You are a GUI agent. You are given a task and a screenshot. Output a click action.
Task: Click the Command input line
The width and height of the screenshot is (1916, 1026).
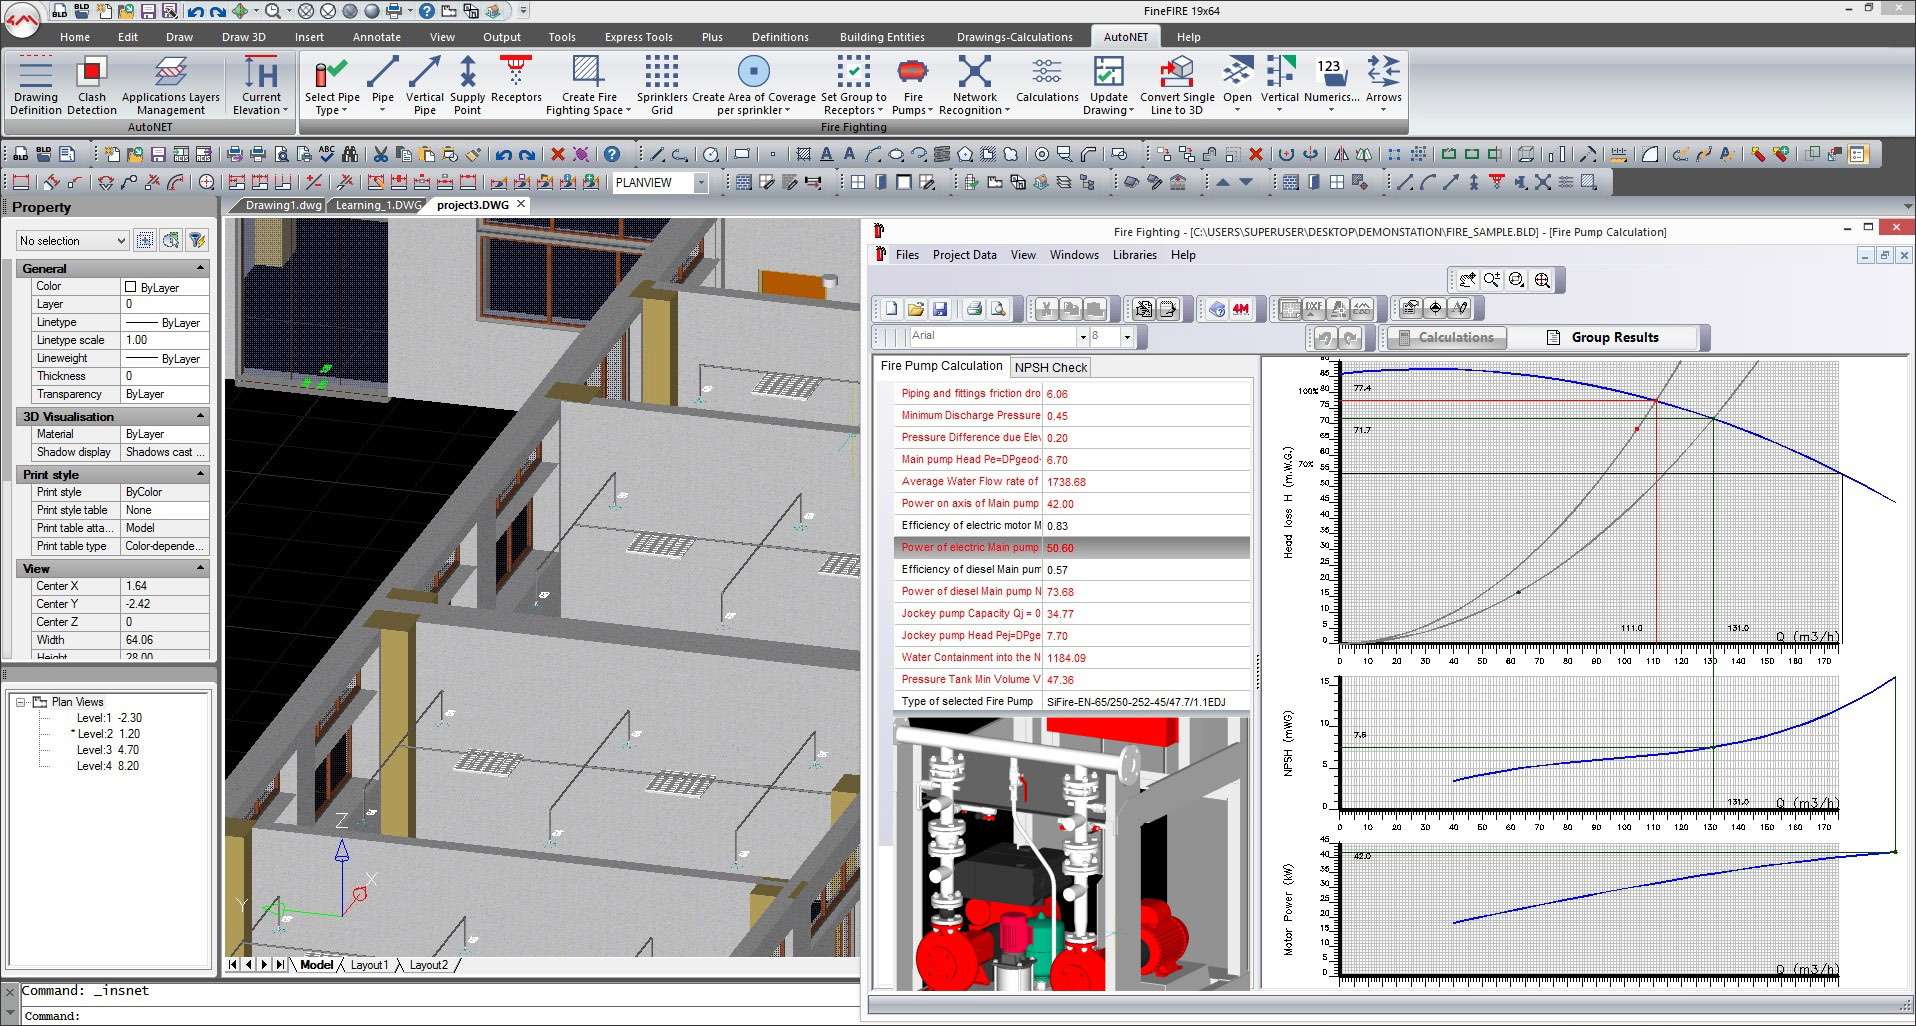point(440,1016)
